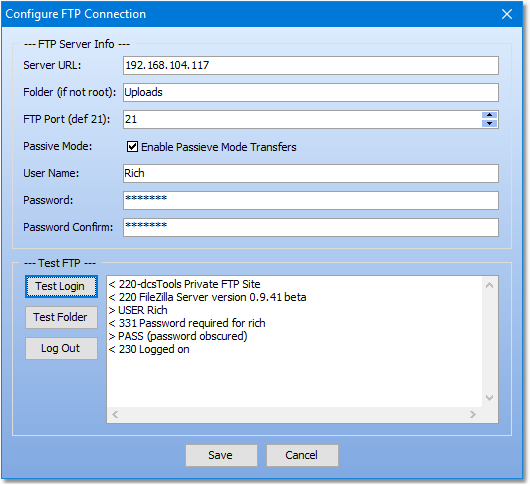This screenshot has height=486, width=530.
Task: Click into the Password field
Action: (311, 200)
